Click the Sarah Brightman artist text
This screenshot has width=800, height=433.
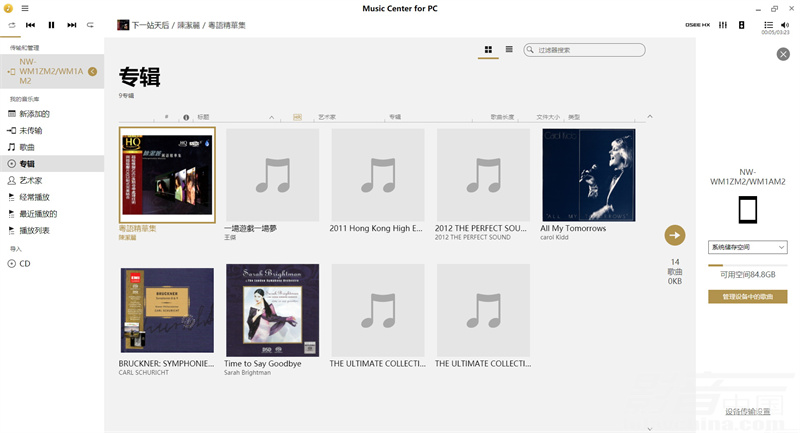(247, 372)
